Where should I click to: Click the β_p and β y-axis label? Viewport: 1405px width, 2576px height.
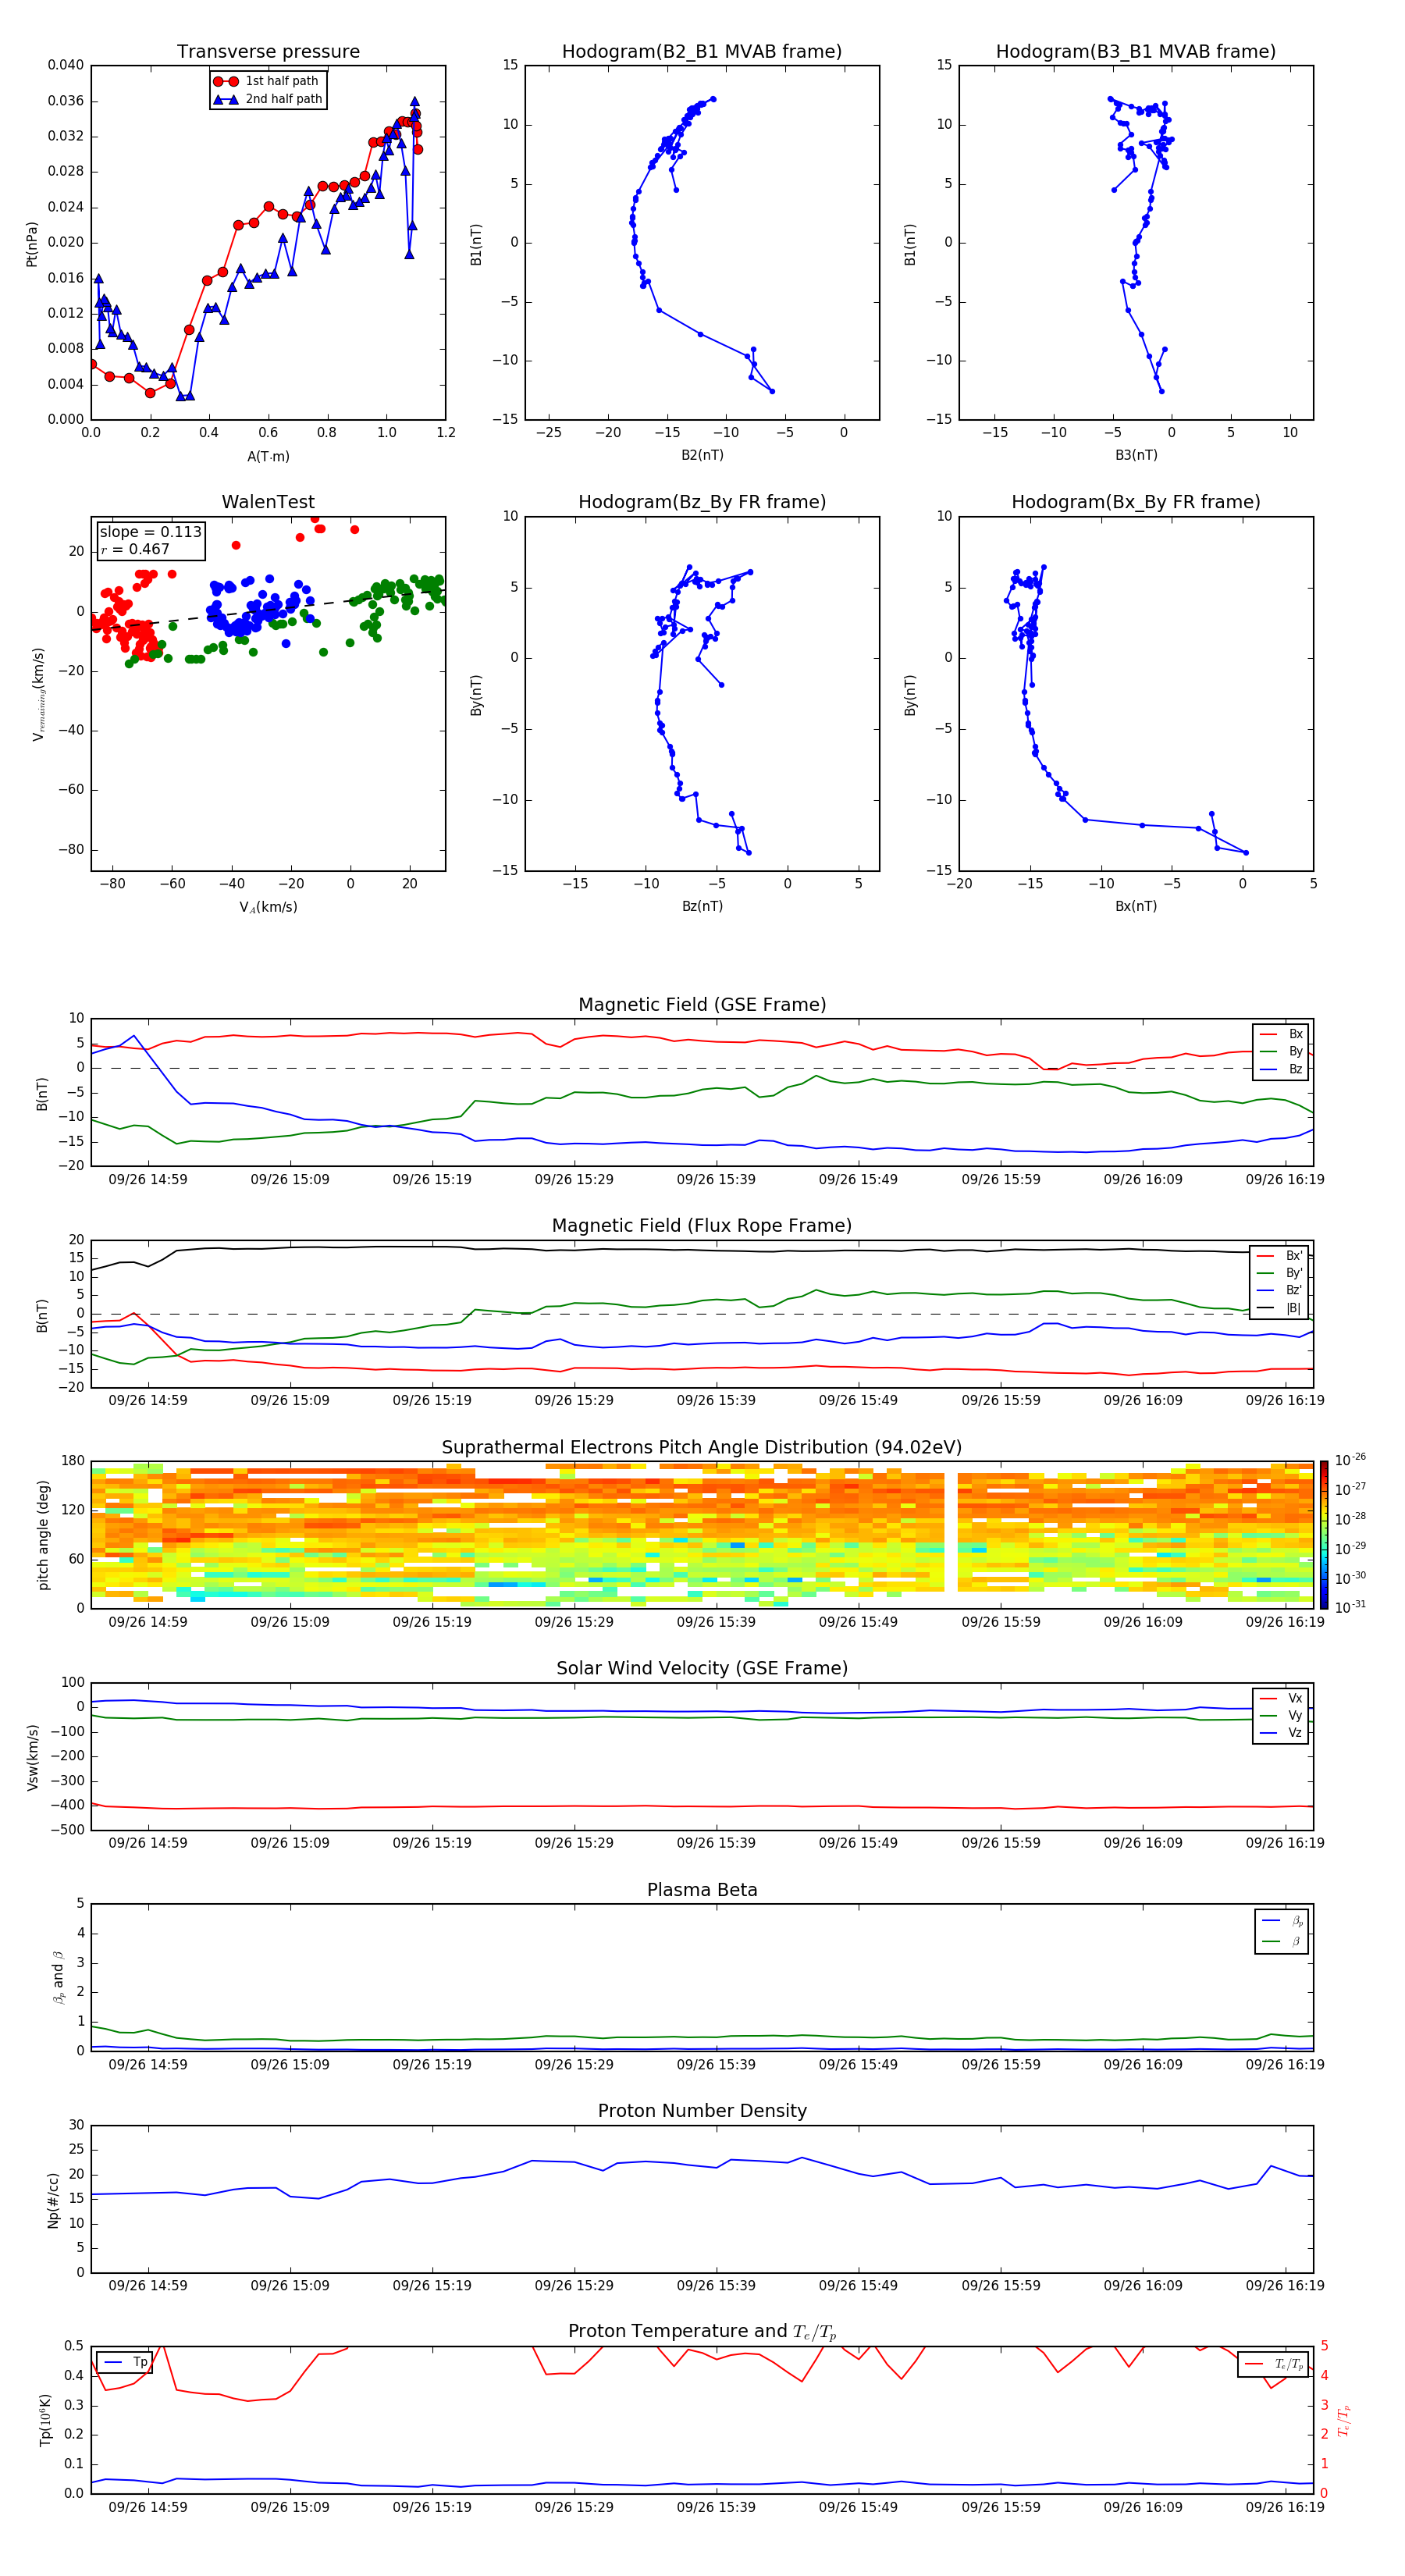click(58, 1977)
